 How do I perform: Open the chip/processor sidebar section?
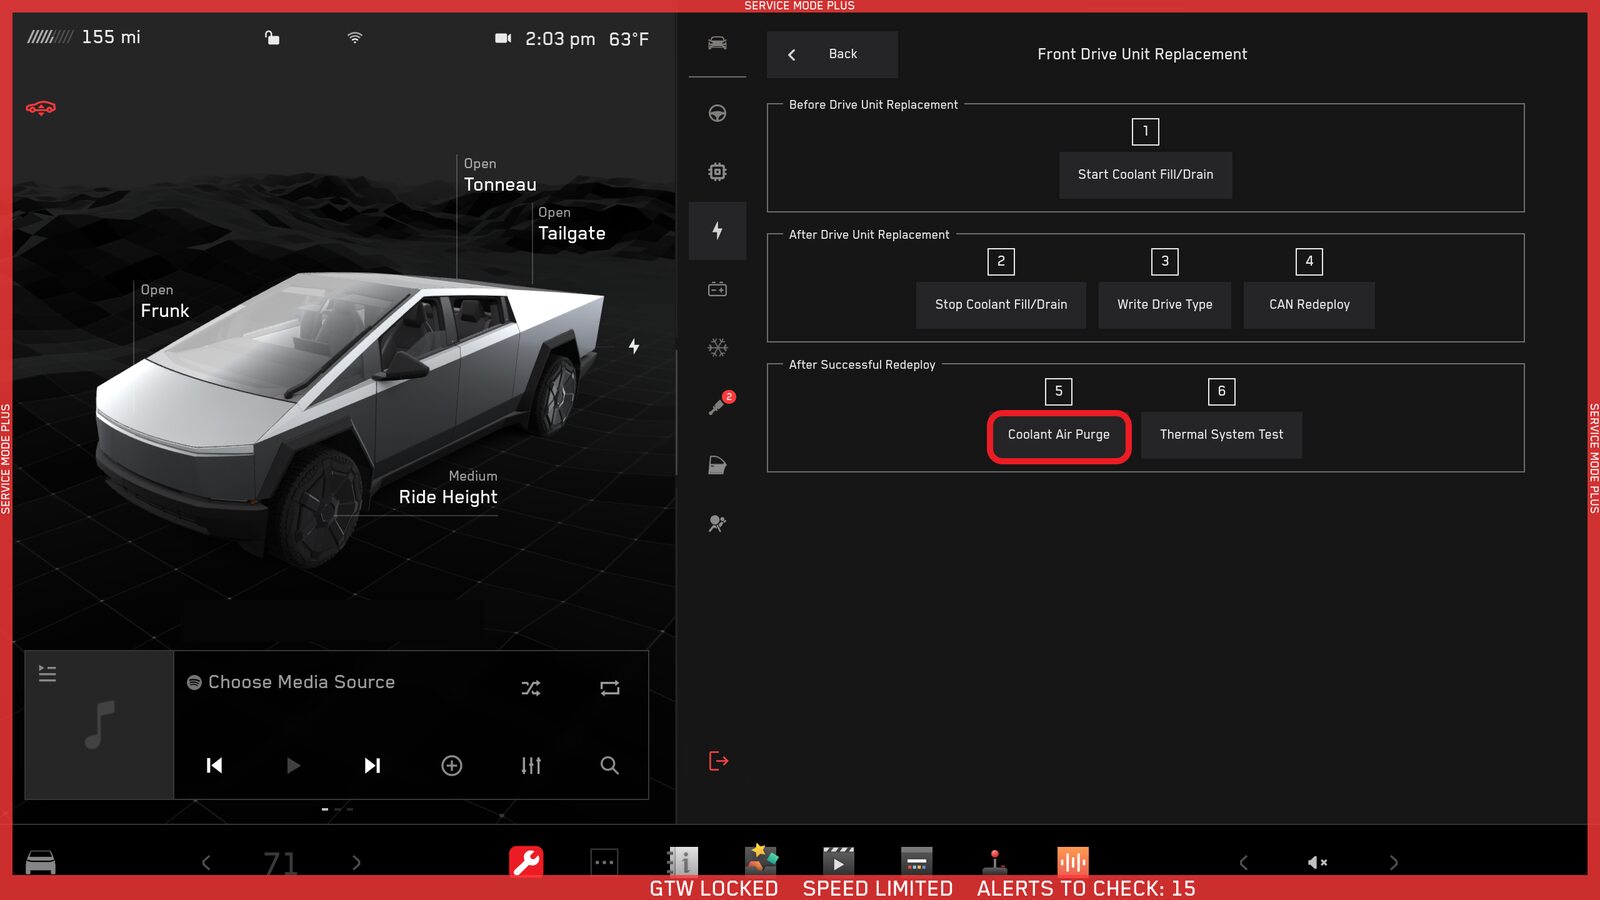tap(717, 172)
